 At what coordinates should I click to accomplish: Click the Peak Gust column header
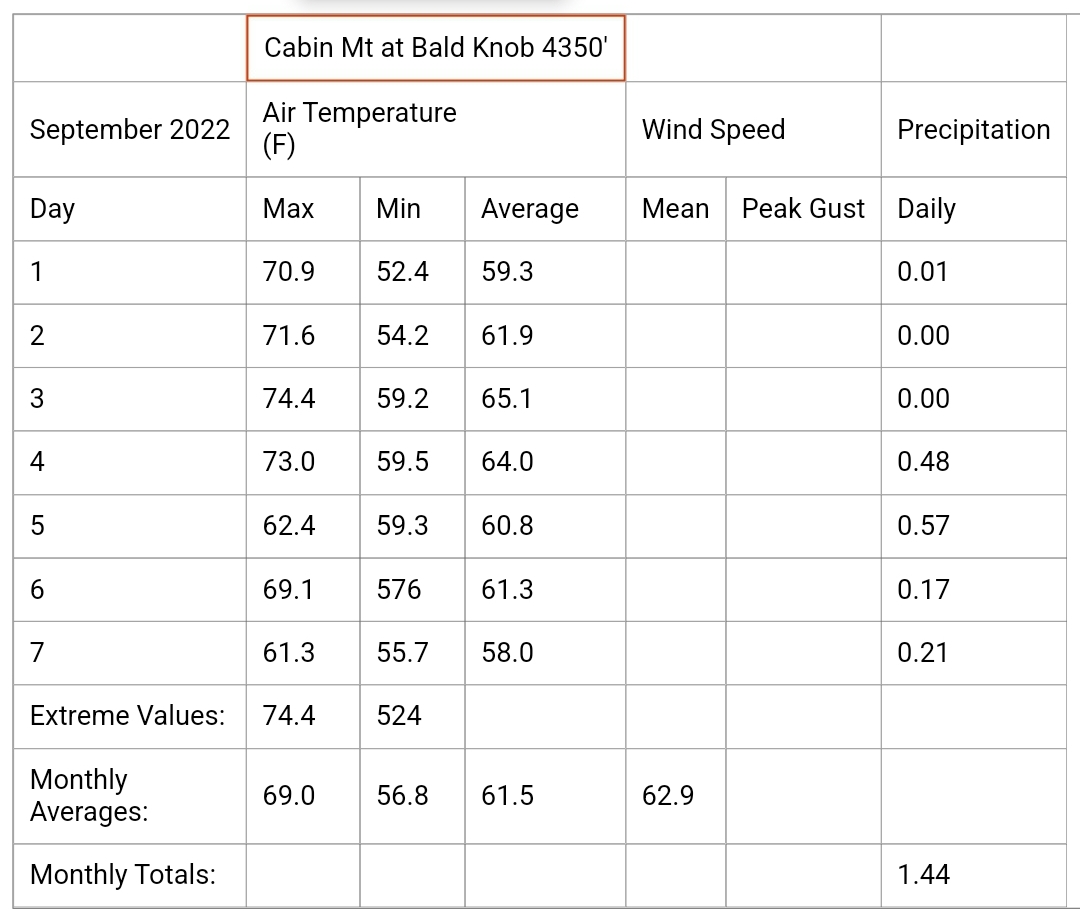tap(803, 209)
